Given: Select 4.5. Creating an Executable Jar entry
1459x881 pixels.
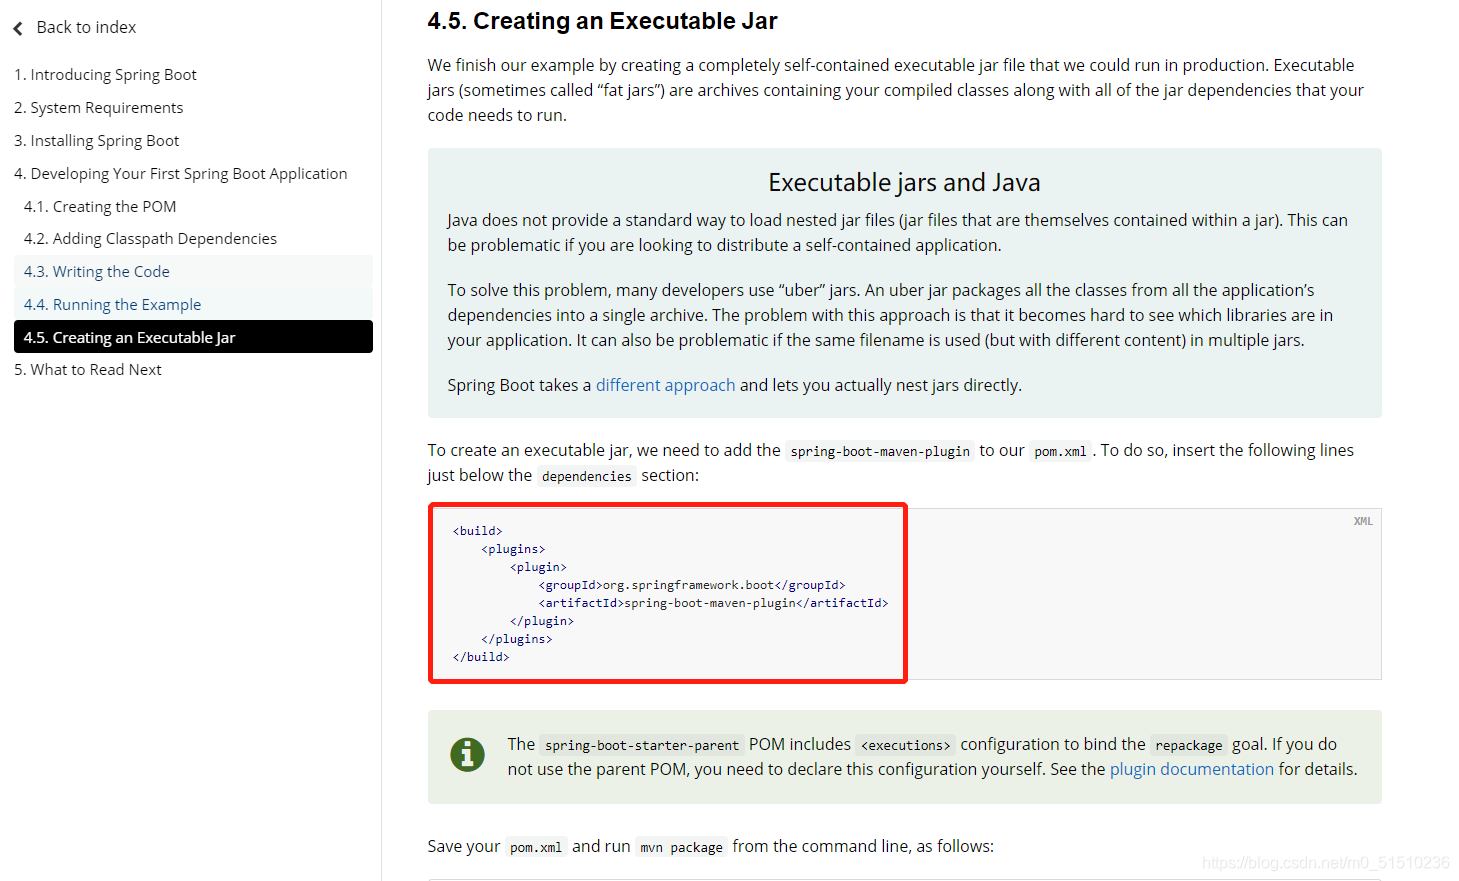Looking at the screenshot, I should tap(193, 337).
